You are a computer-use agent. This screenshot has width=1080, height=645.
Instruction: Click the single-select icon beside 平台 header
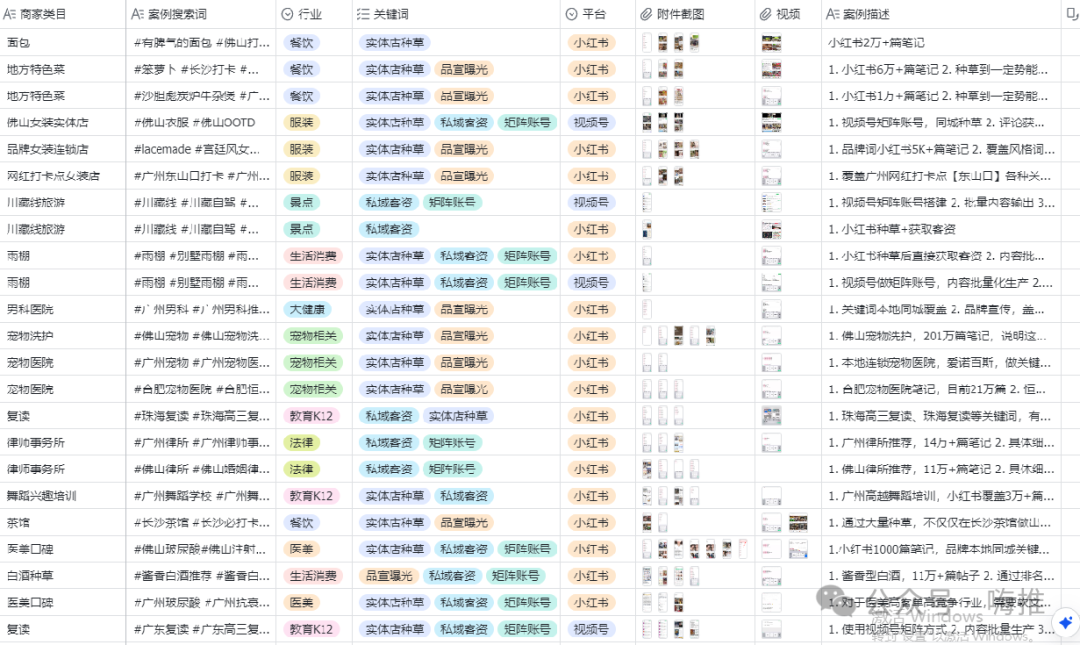click(x=571, y=14)
